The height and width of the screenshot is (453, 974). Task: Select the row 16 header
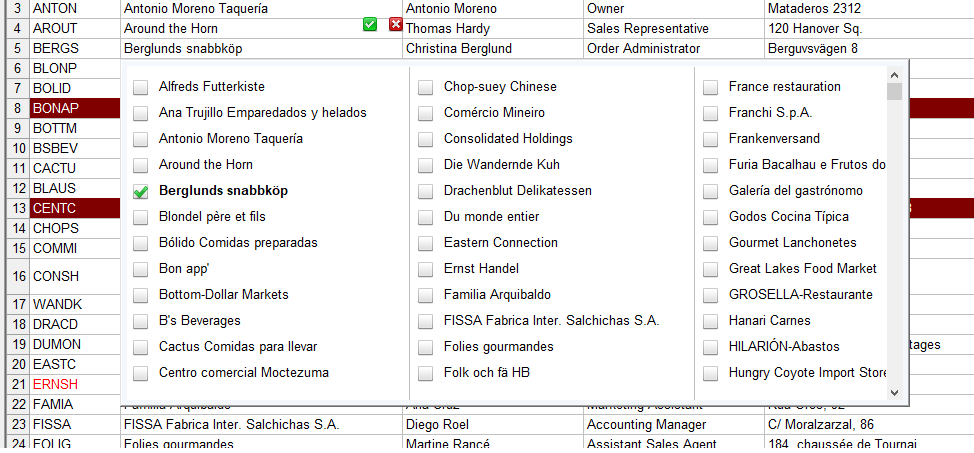[x=18, y=276]
